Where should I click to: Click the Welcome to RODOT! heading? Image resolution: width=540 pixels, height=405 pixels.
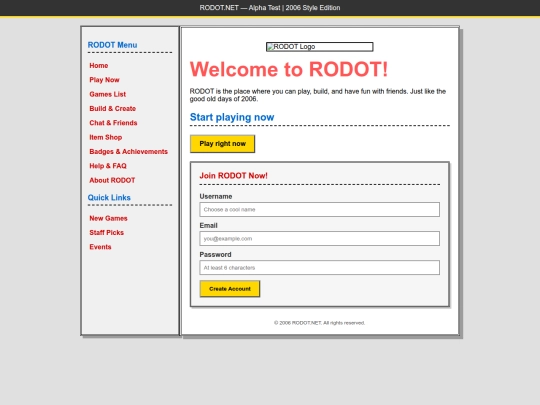289,69
